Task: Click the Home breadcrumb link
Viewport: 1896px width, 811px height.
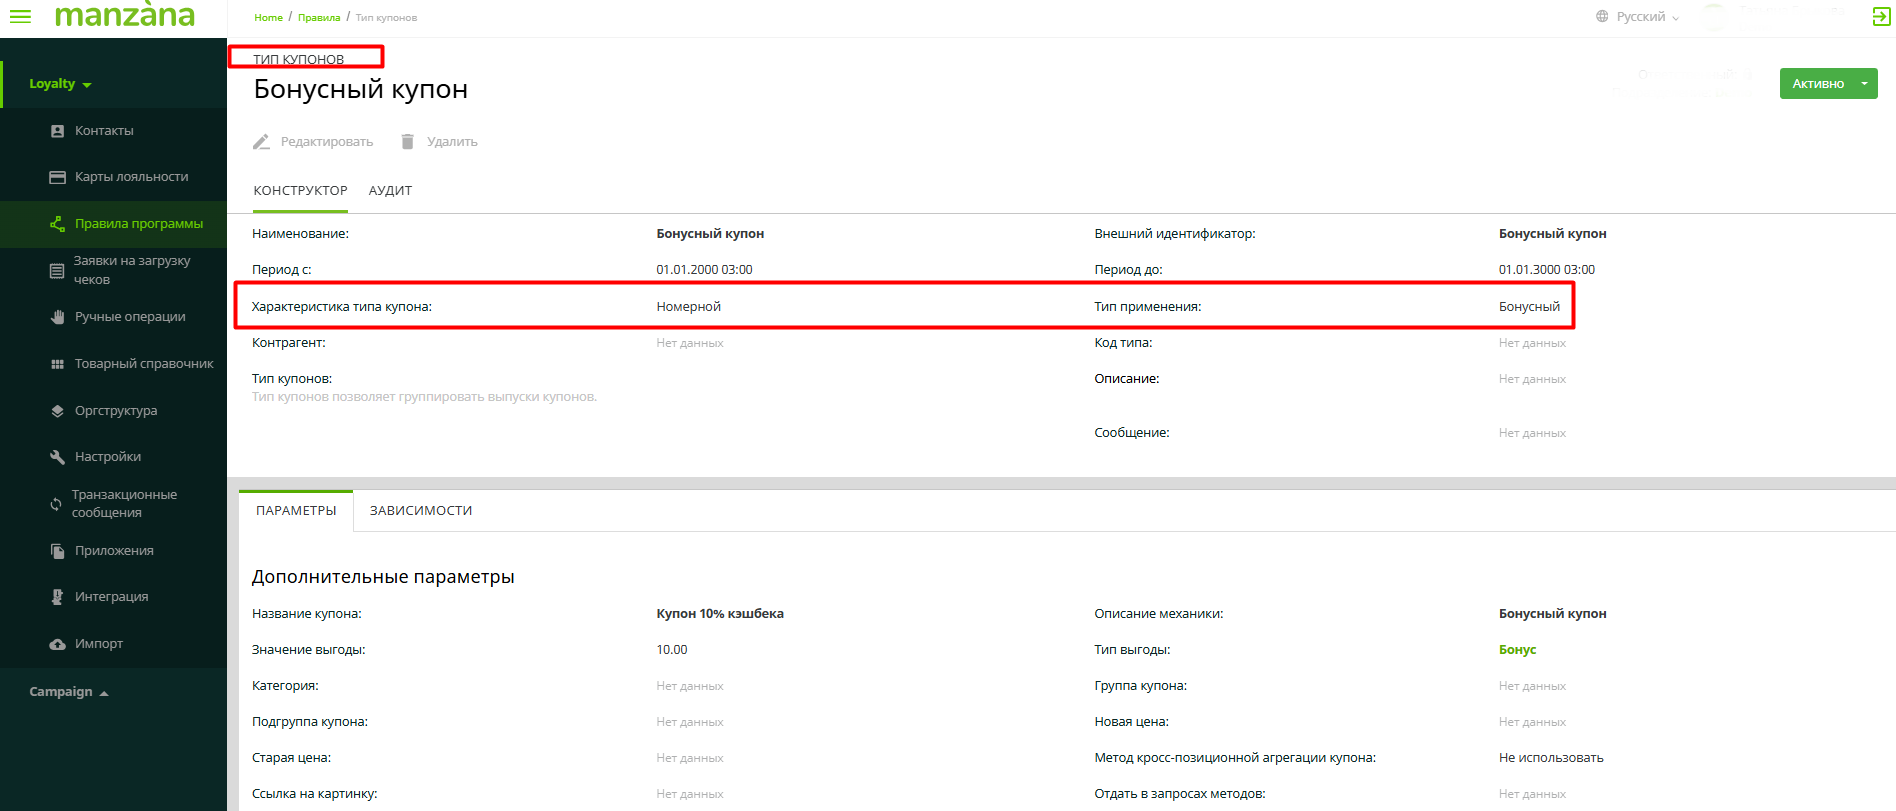Action: [x=268, y=18]
